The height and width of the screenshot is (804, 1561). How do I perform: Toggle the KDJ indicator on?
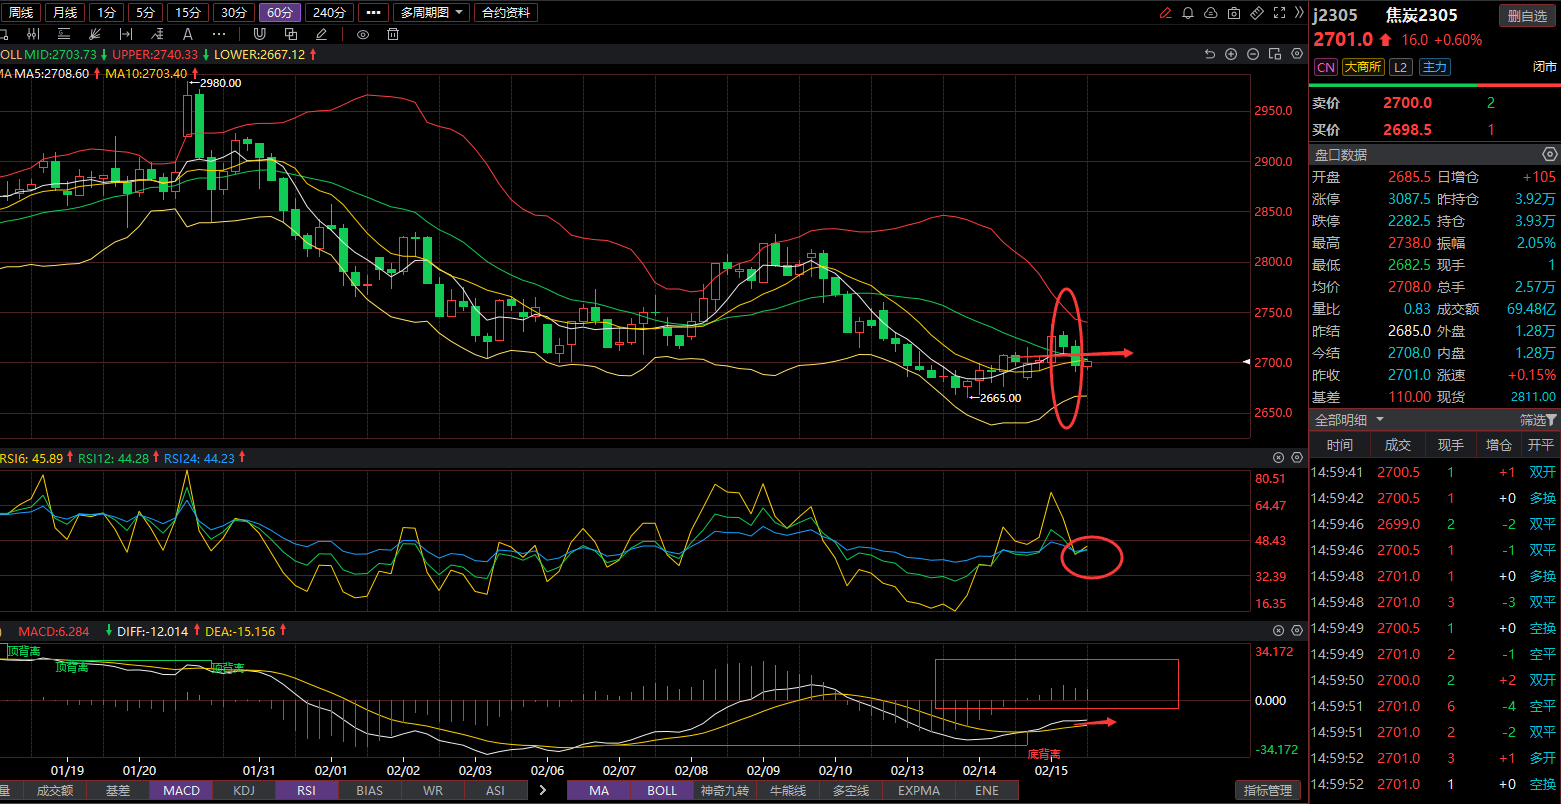pos(242,790)
